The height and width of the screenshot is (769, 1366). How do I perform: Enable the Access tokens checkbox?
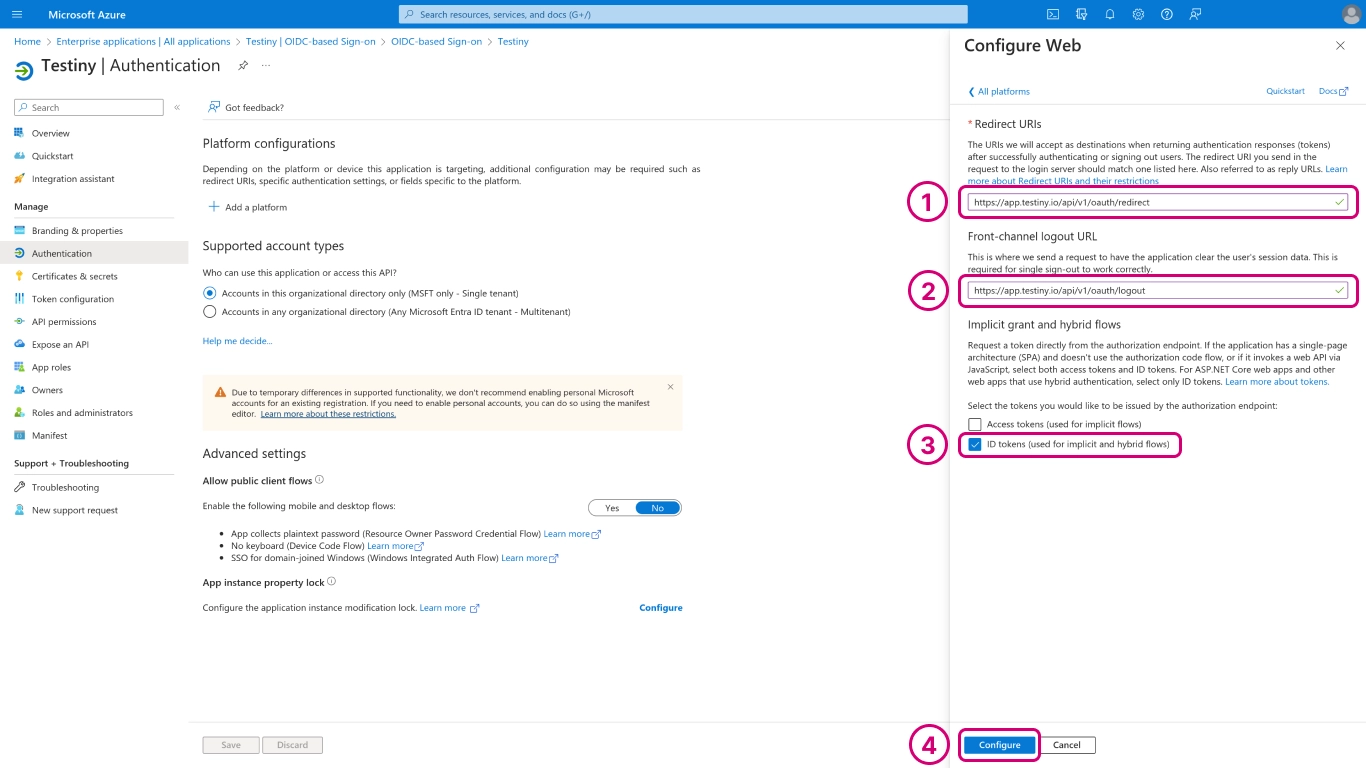pyautogui.click(x=975, y=424)
